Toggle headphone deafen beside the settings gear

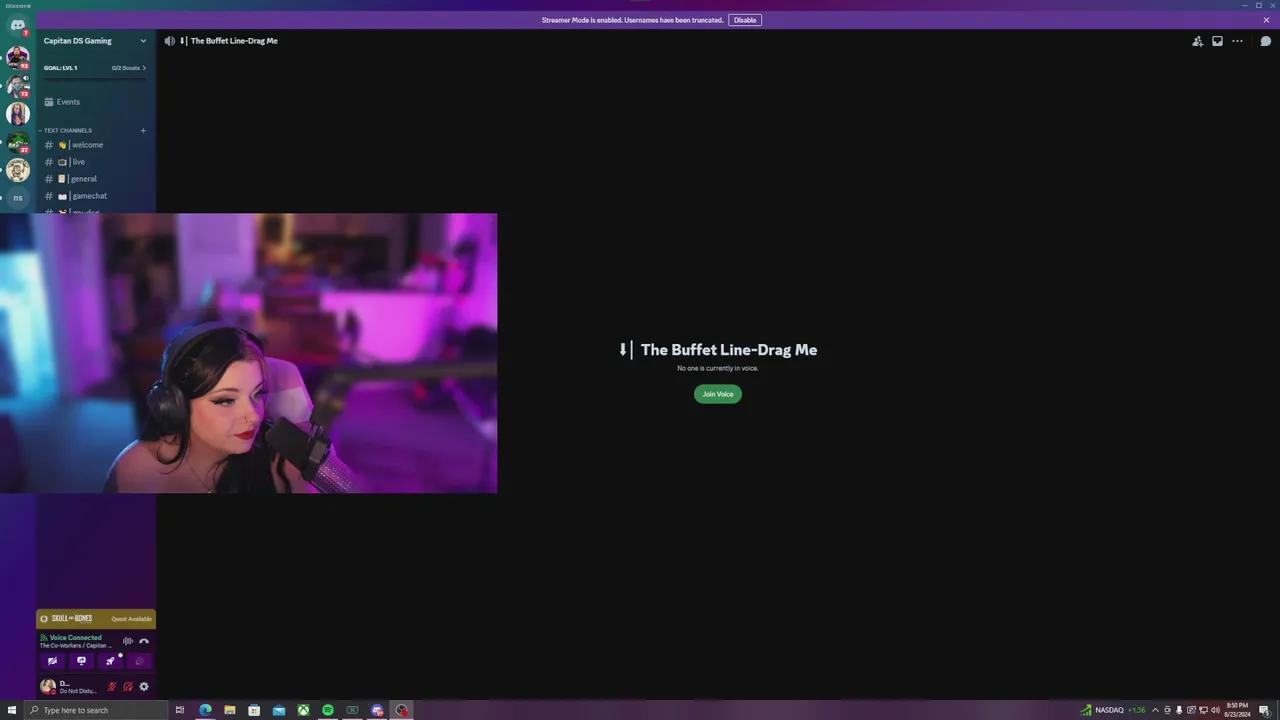(128, 687)
